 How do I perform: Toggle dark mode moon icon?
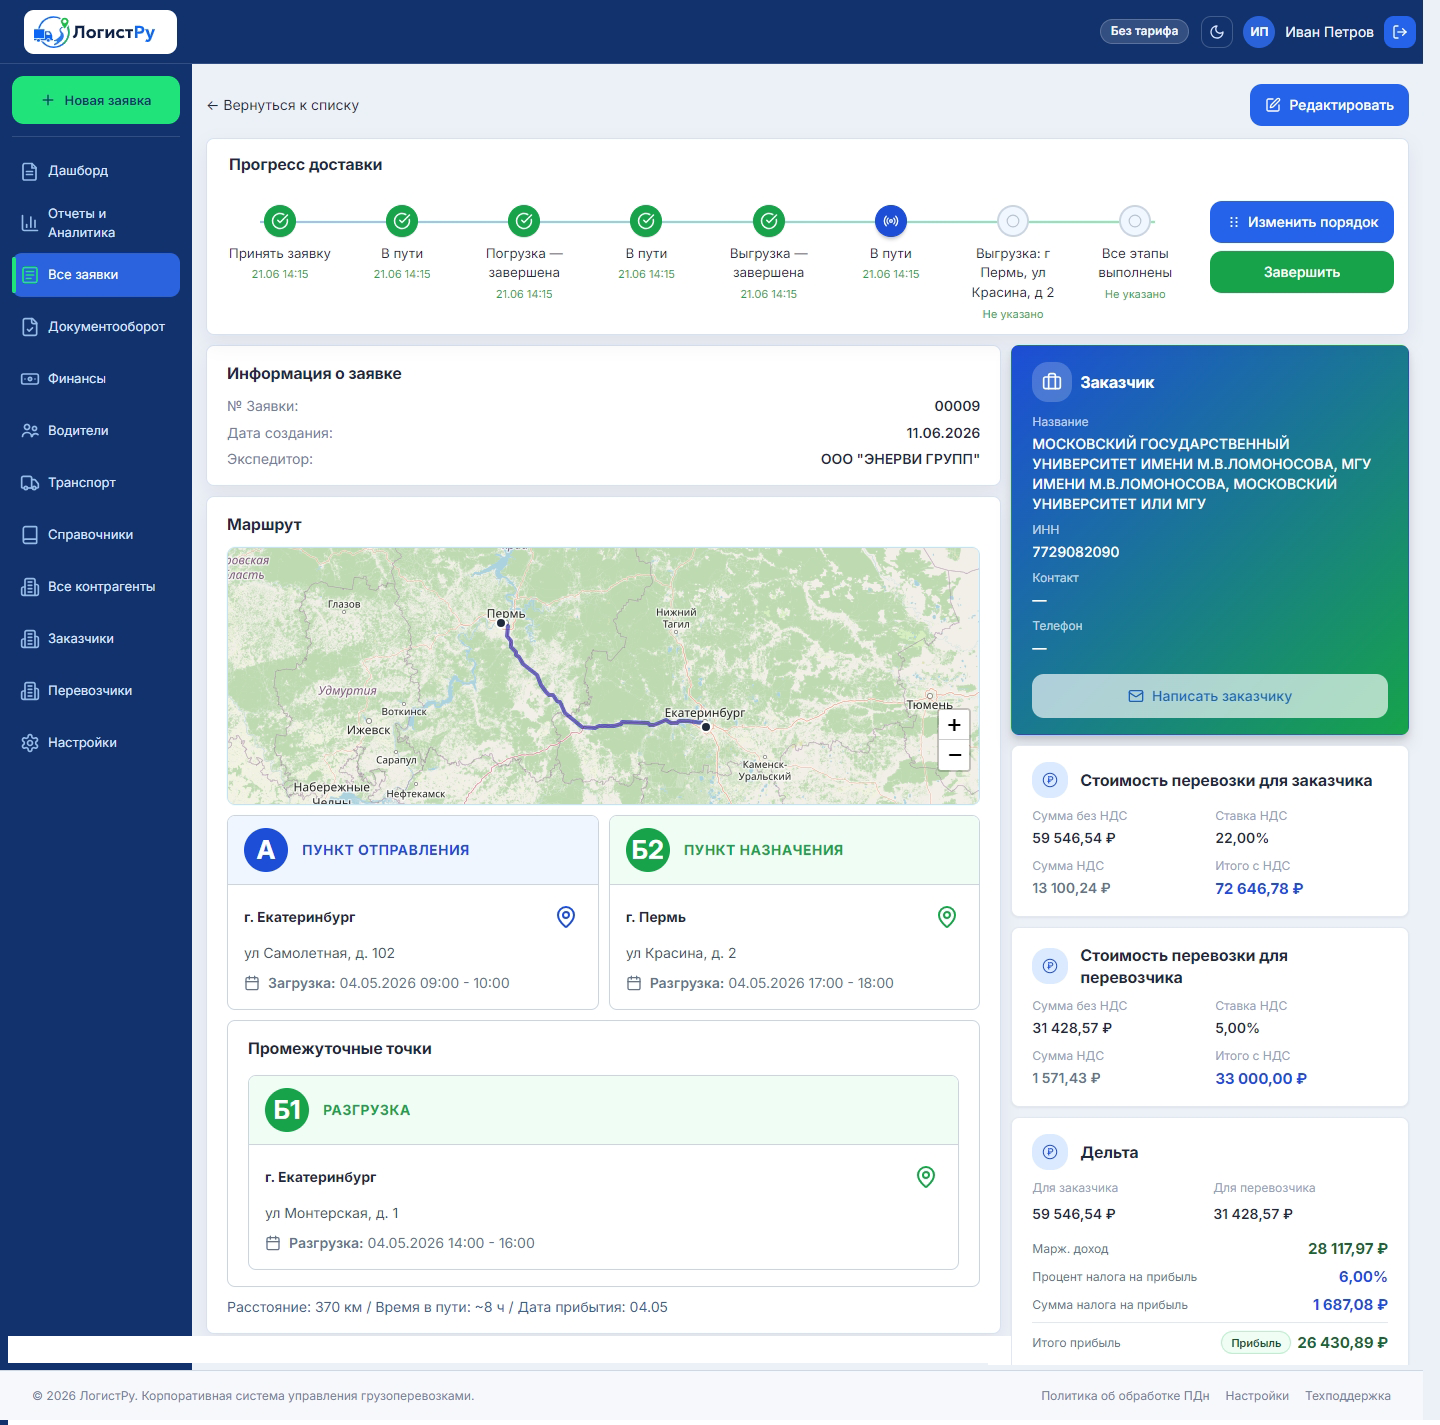click(x=1217, y=32)
